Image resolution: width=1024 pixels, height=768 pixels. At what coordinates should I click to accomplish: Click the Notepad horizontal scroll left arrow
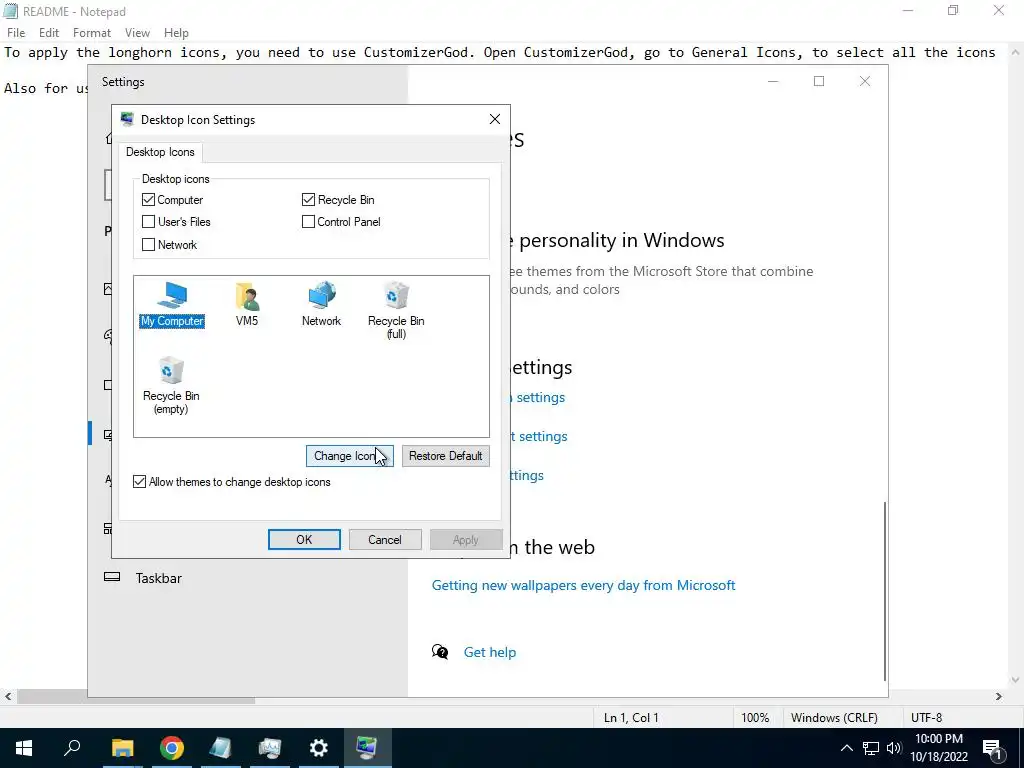click(8, 697)
